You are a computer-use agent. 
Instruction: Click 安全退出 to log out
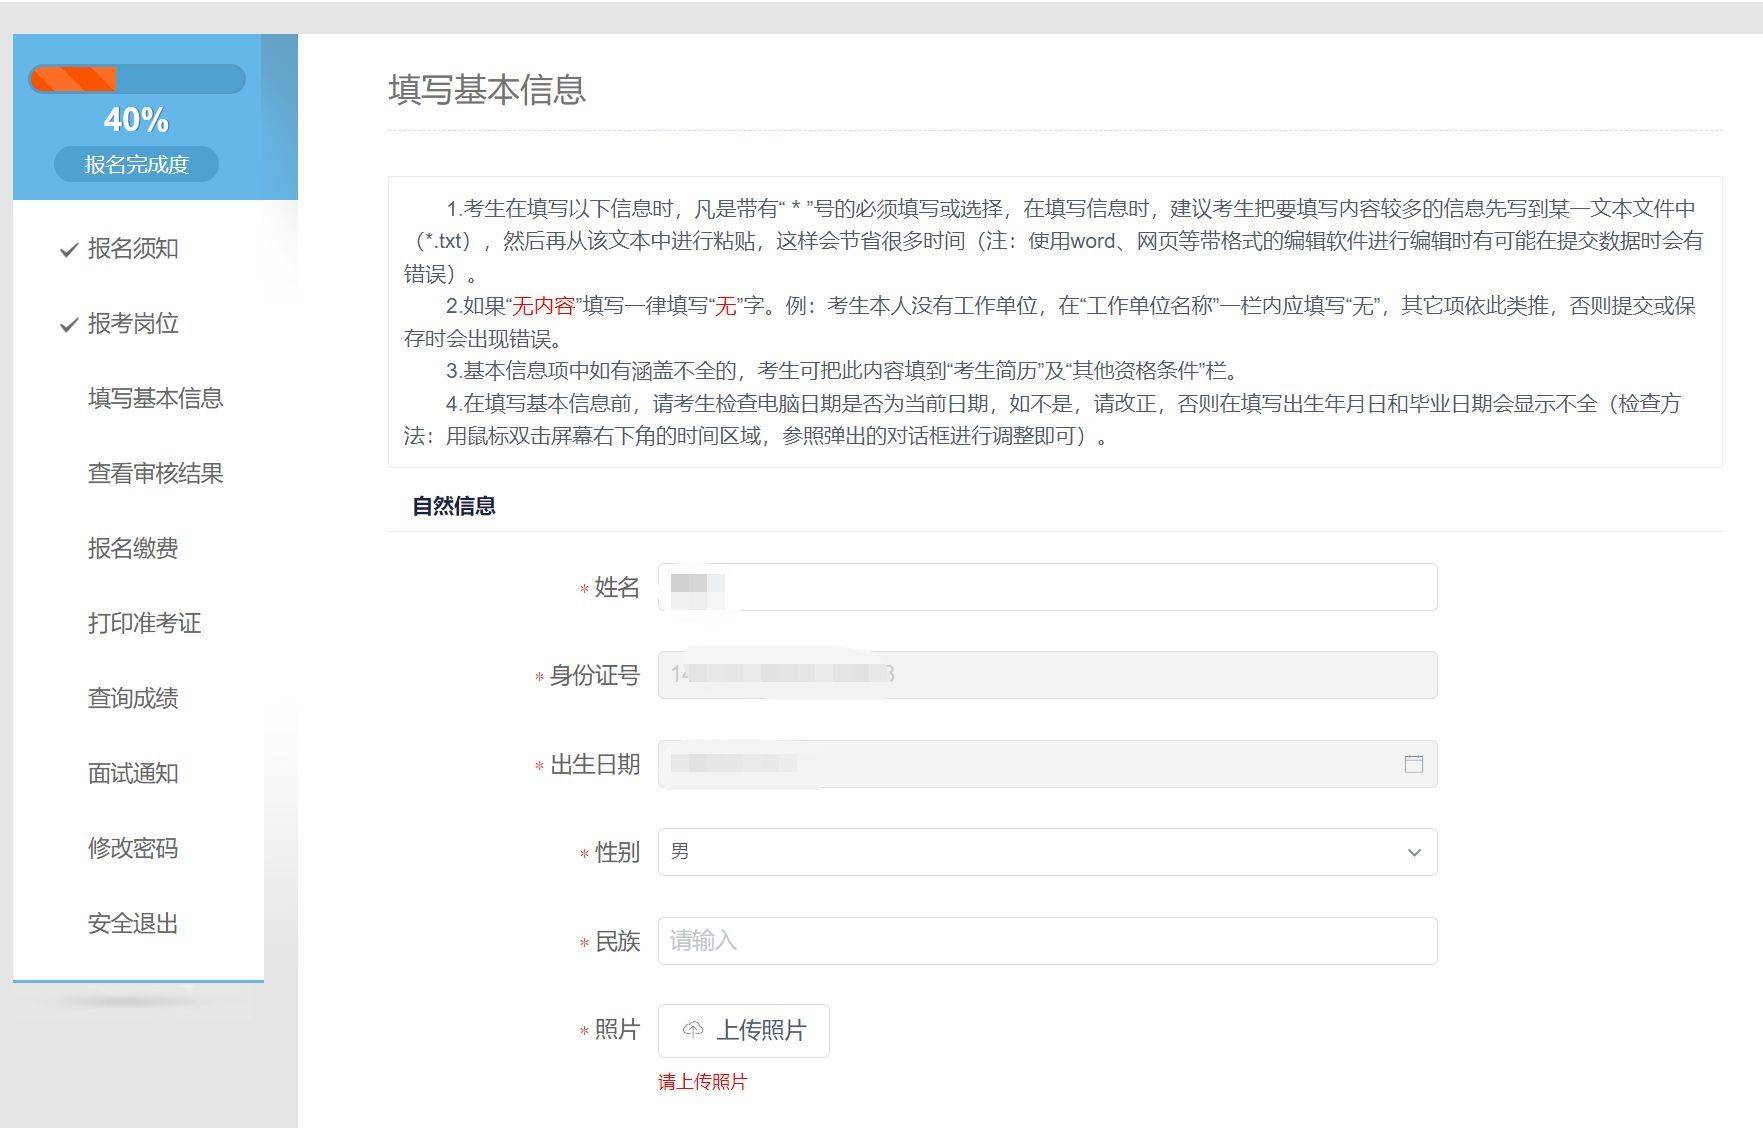[x=133, y=924]
